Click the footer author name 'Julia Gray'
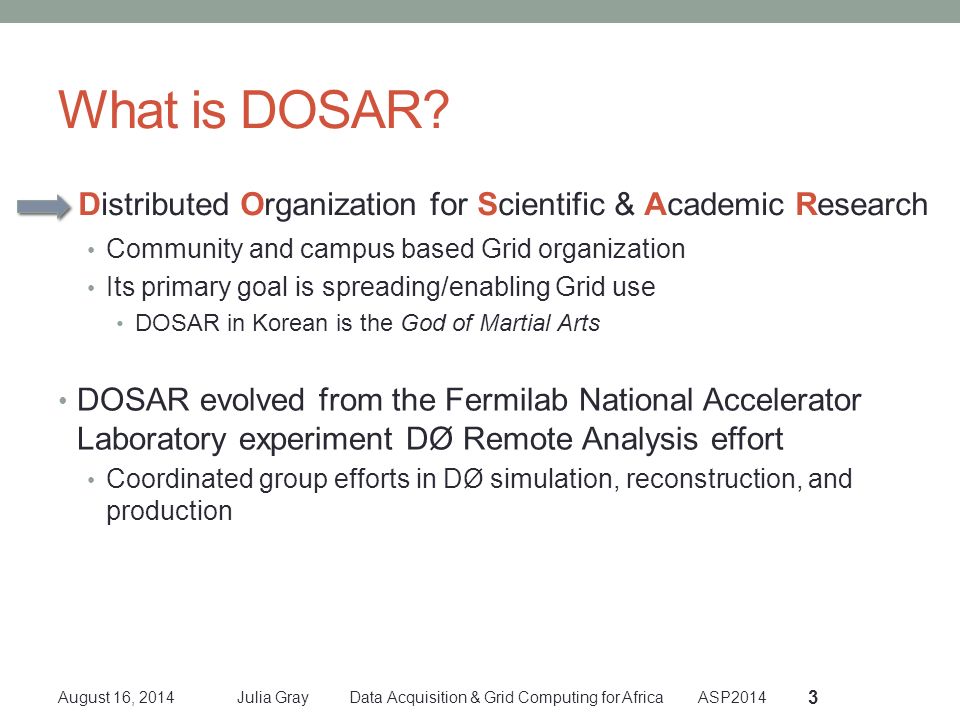This screenshot has height=720, width=960. [x=272, y=697]
